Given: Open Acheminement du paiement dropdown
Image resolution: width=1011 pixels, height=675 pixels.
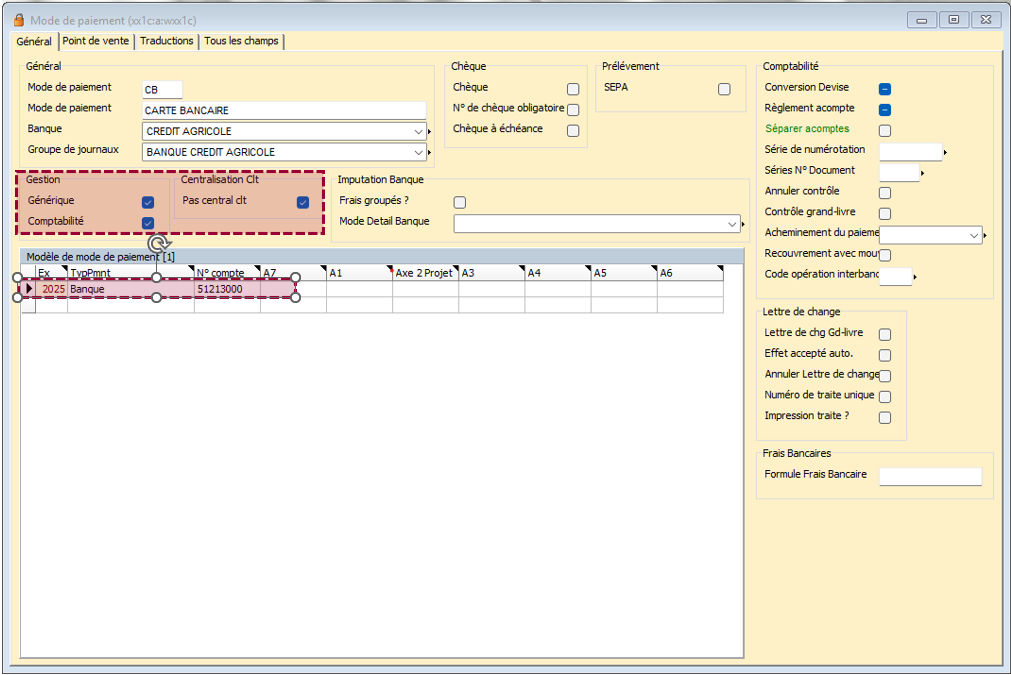Looking at the screenshot, I should tap(975, 235).
